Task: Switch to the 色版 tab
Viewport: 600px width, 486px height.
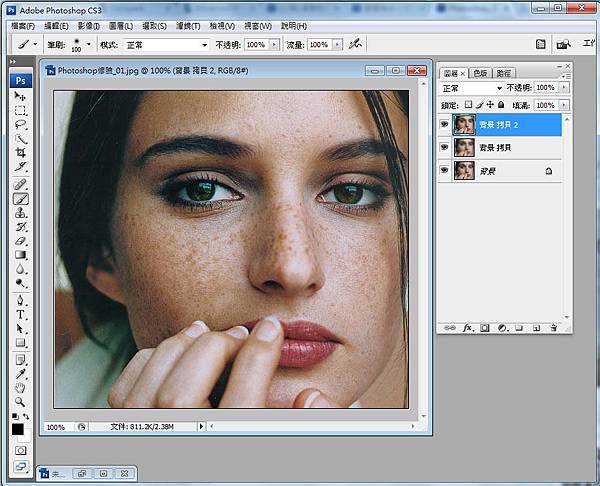Action: (481, 73)
